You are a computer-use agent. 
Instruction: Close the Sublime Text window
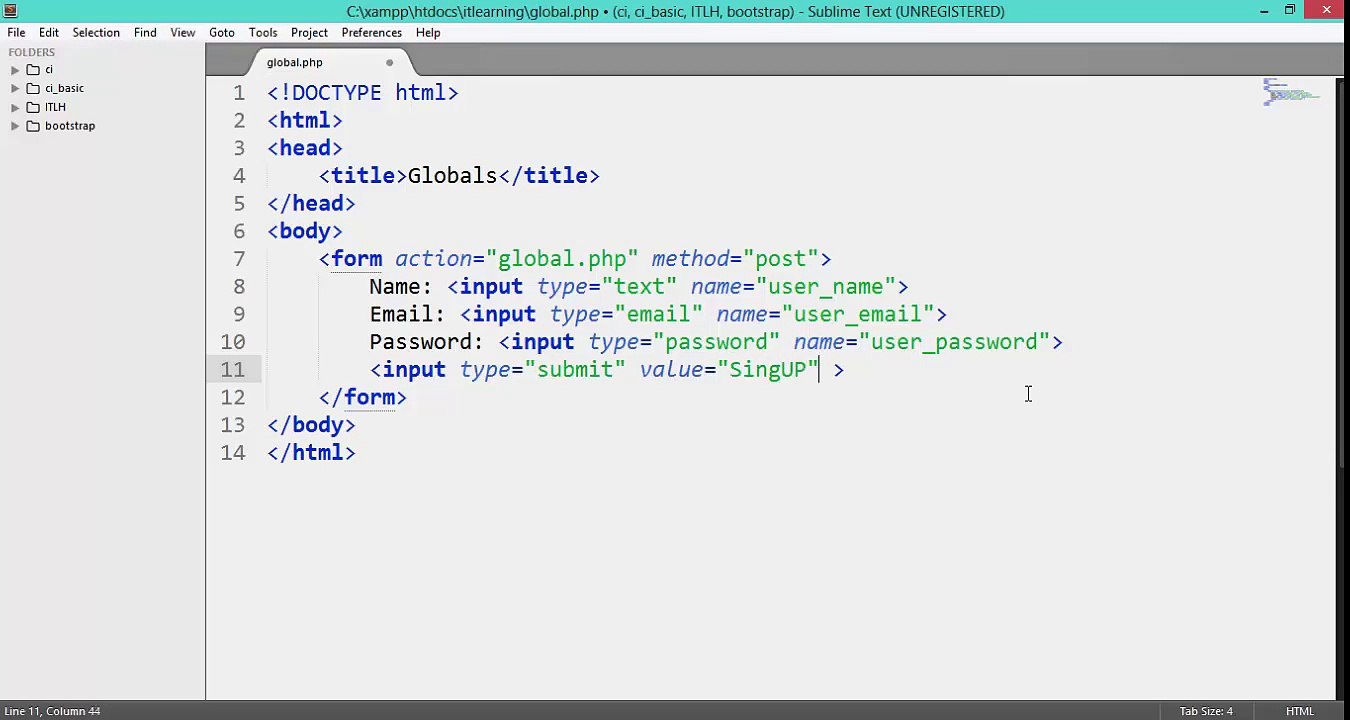(x=1326, y=10)
